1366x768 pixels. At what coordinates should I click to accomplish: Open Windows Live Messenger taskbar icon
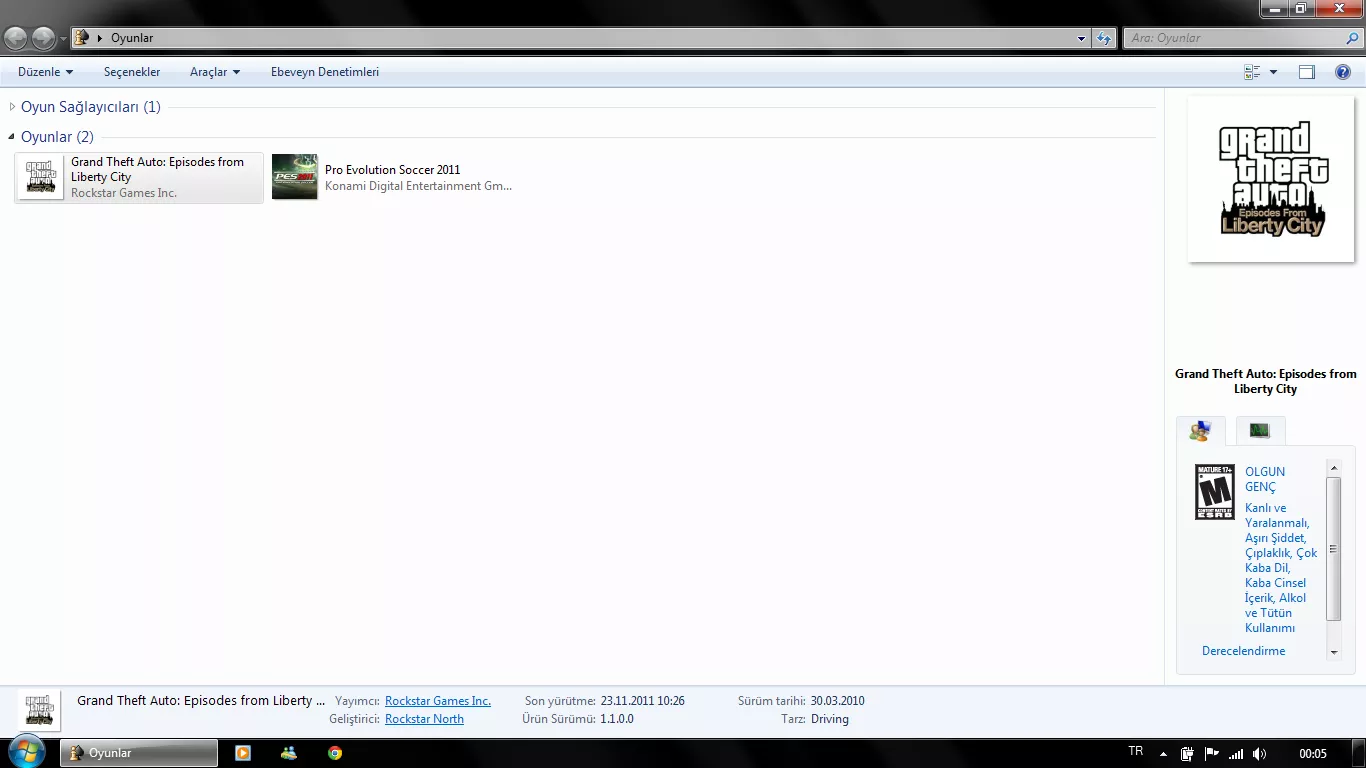point(289,753)
